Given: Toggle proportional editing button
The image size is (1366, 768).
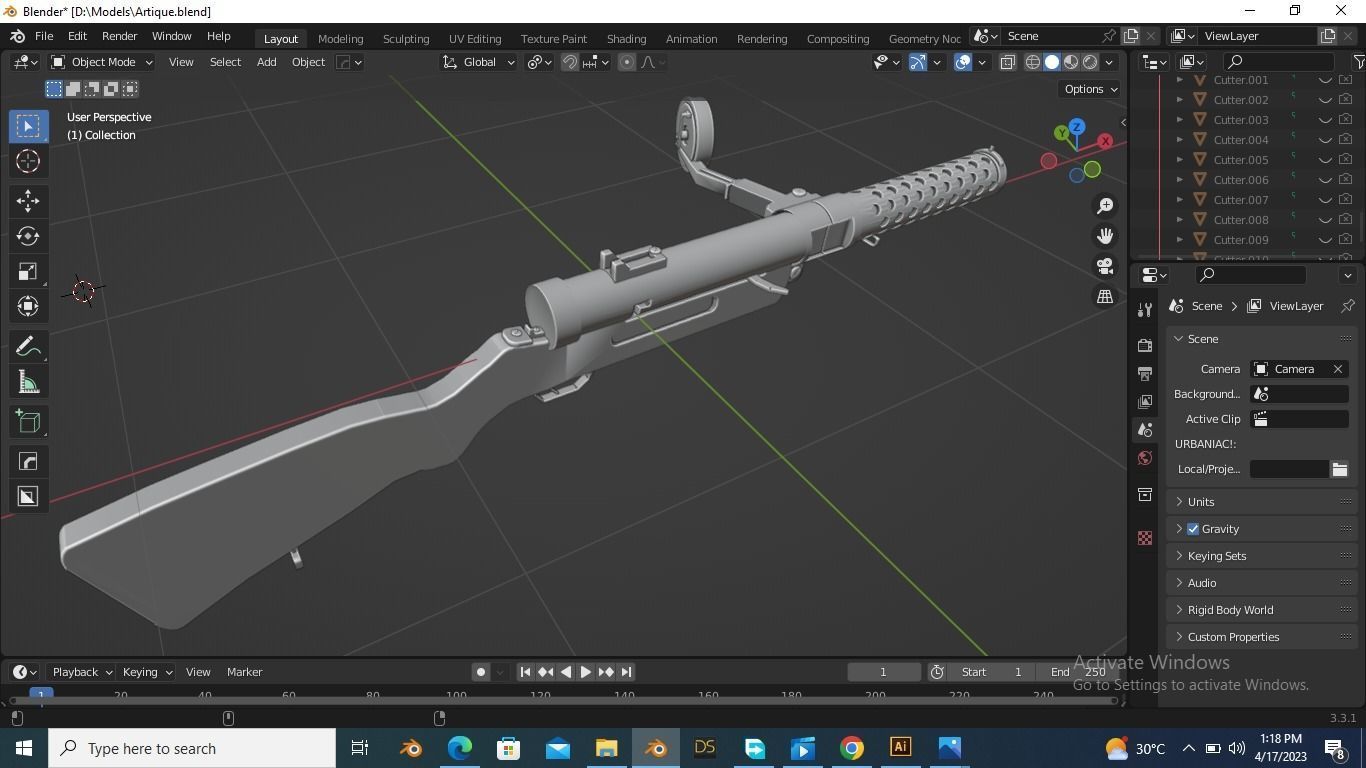Looking at the screenshot, I should pos(627,62).
